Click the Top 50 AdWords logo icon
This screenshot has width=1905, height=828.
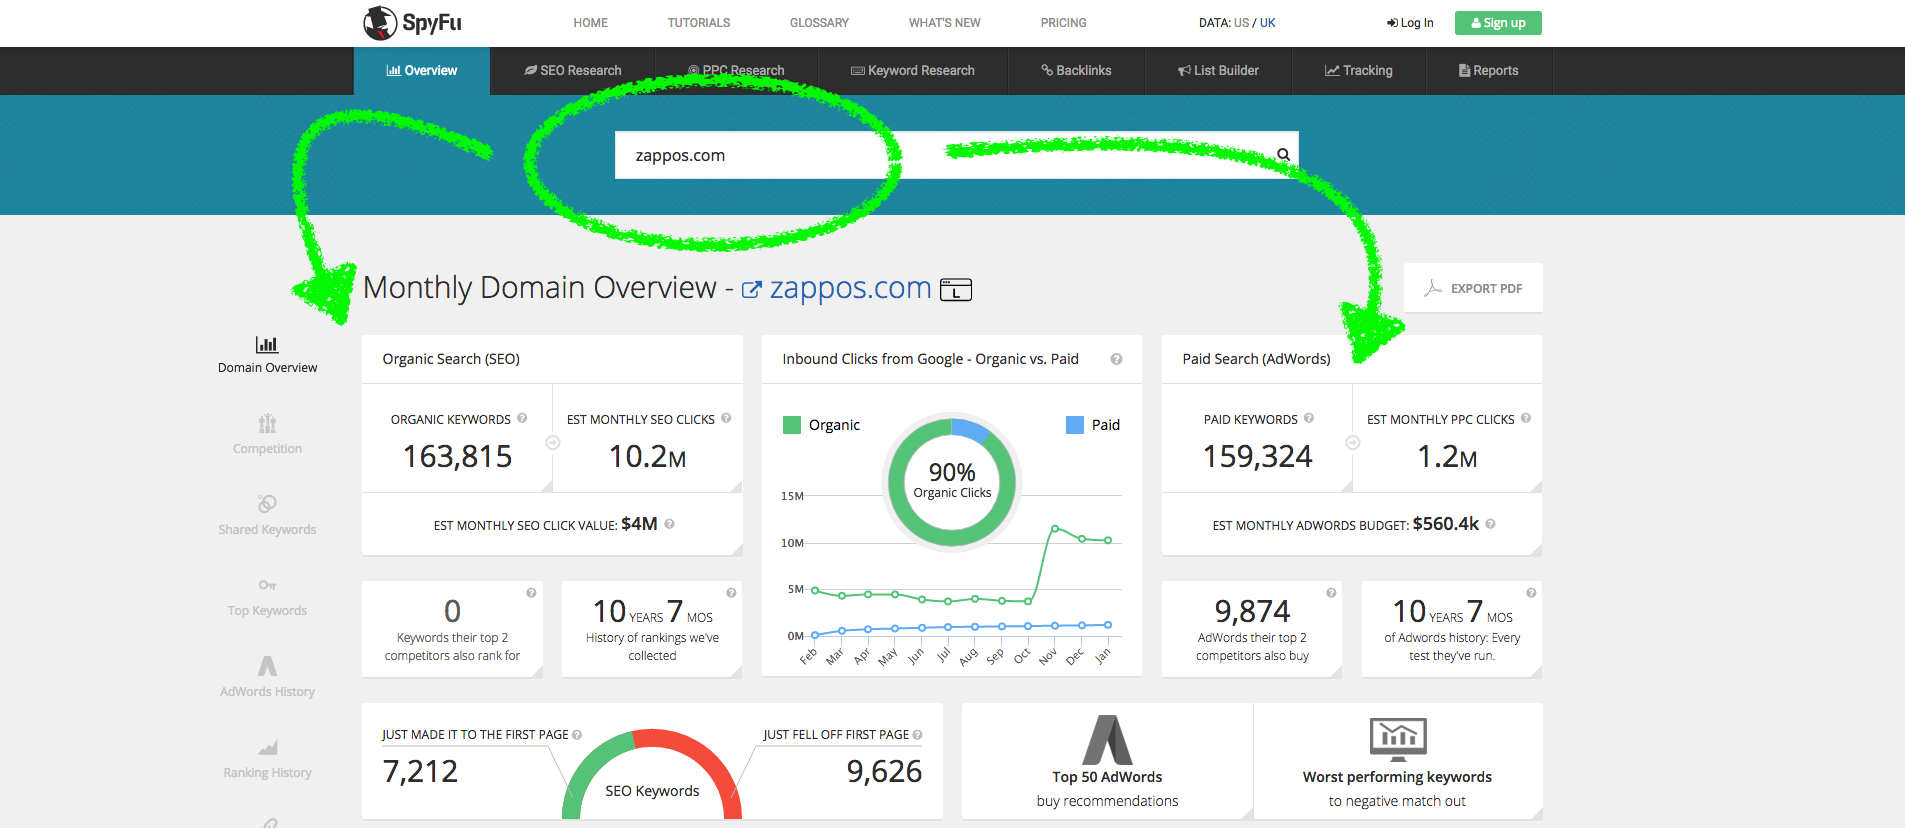tap(1108, 740)
